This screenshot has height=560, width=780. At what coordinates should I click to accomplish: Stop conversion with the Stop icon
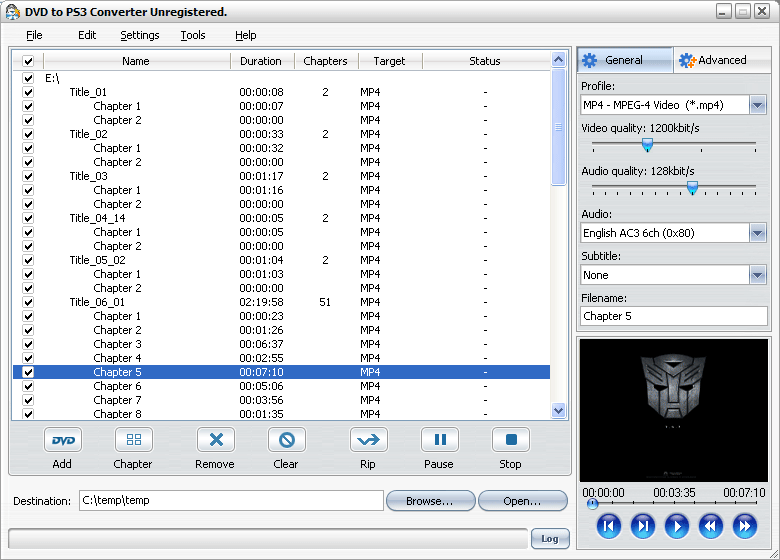click(x=510, y=440)
